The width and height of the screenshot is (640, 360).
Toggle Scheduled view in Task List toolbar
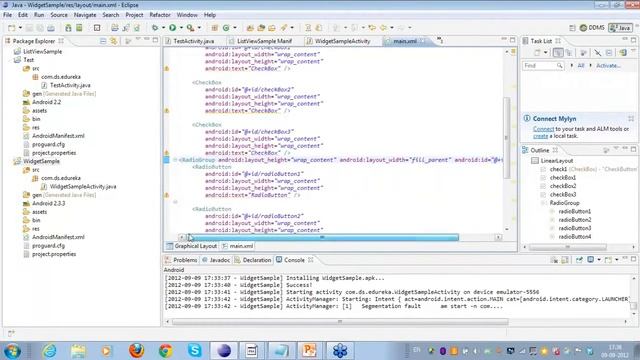569,53
